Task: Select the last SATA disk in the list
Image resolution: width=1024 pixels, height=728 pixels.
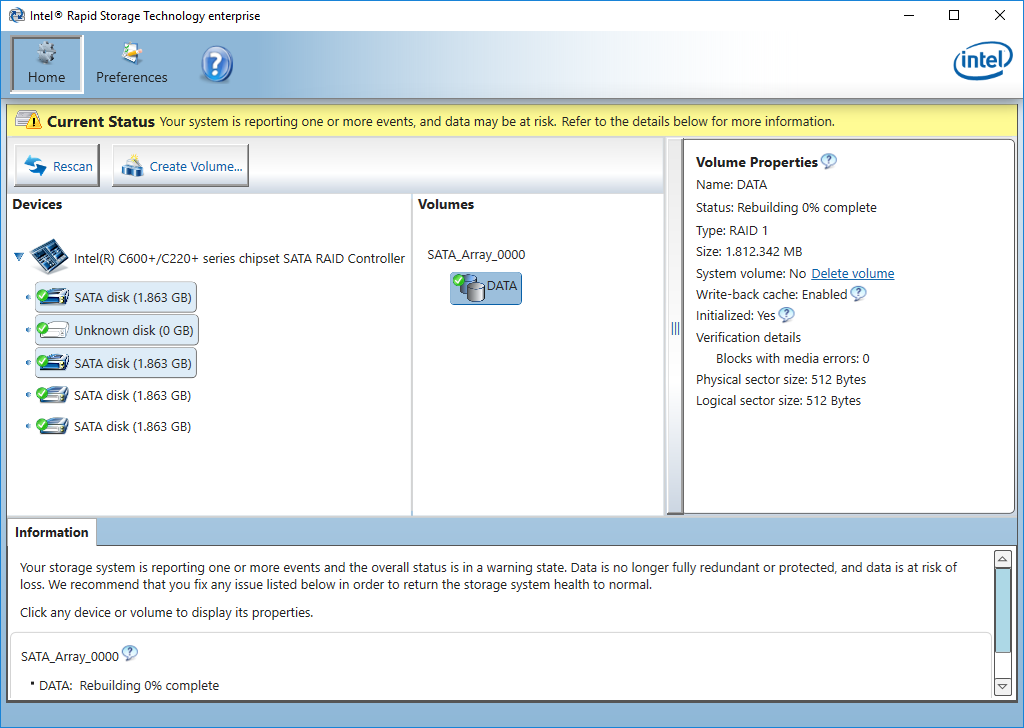Action: pos(116,426)
